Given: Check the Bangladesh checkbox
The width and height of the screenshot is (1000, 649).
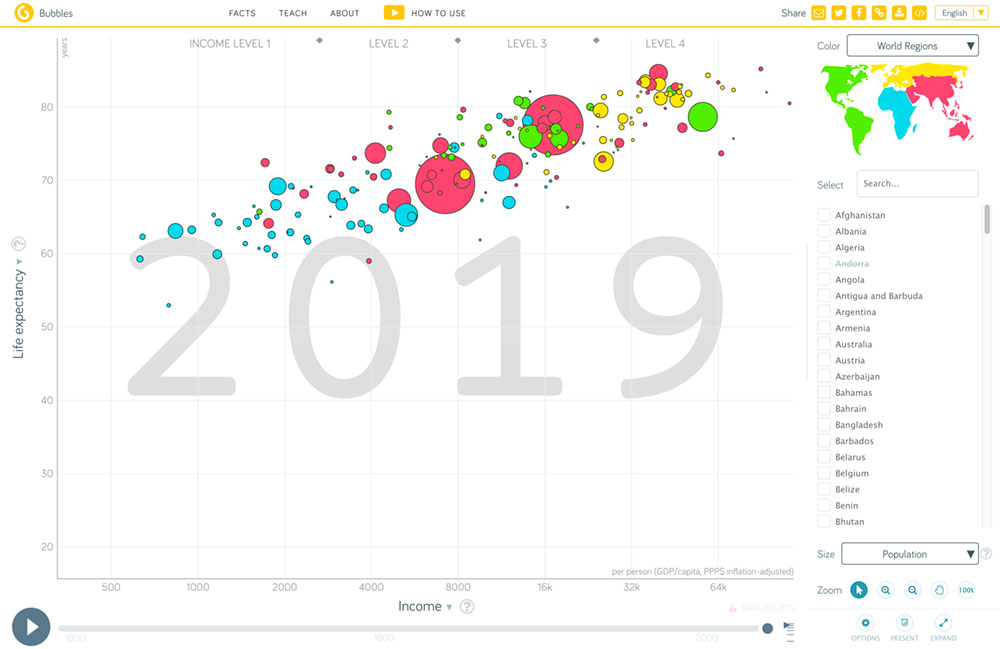Looking at the screenshot, I should click(823, 424).
